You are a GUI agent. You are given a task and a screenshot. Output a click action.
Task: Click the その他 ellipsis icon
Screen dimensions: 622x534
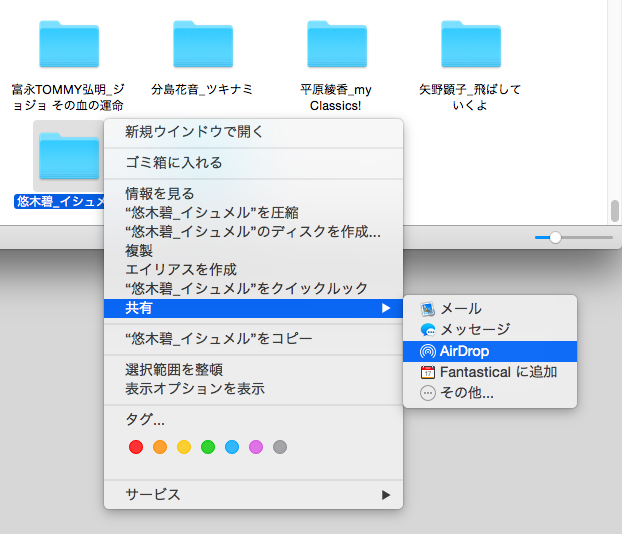[x=428, y=393]
